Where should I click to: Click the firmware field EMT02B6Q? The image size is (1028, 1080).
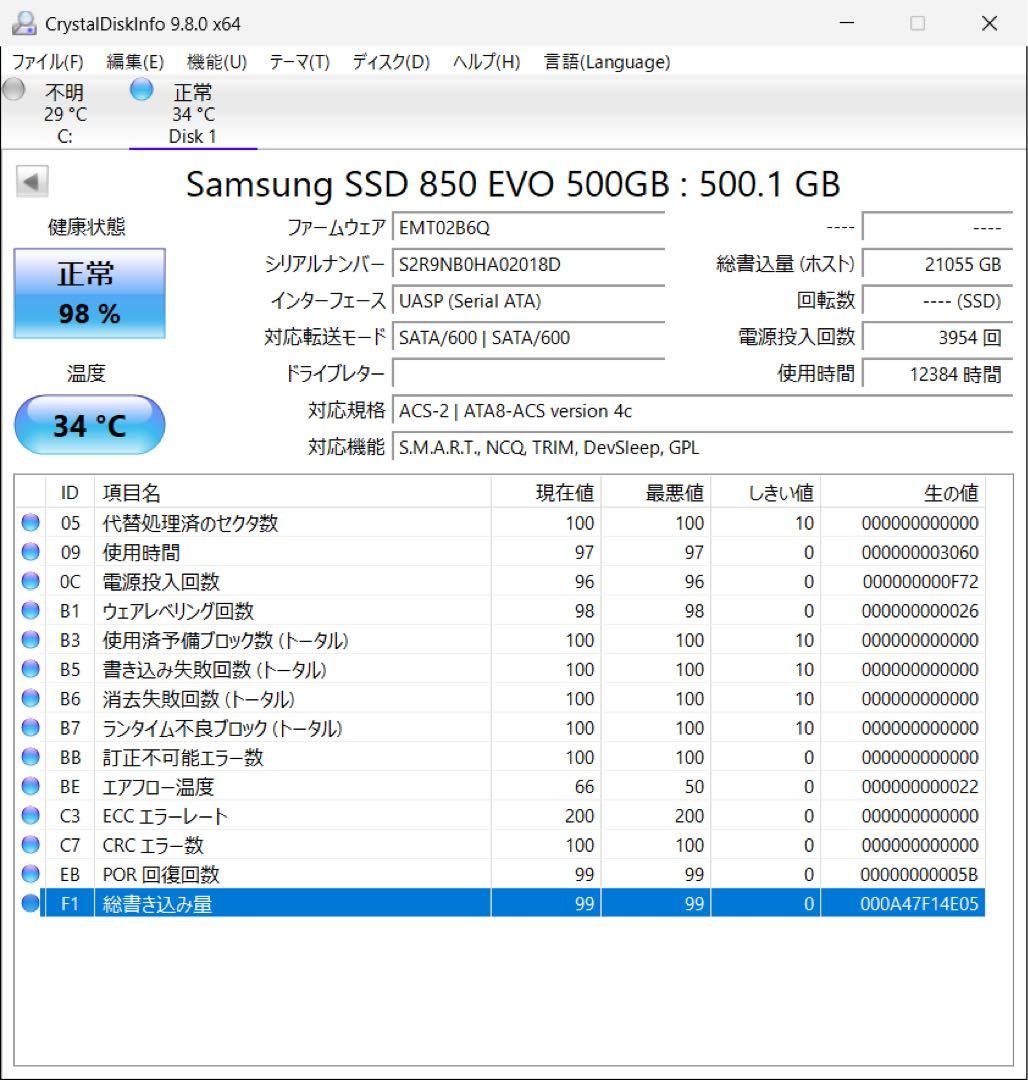click(528, 227)
